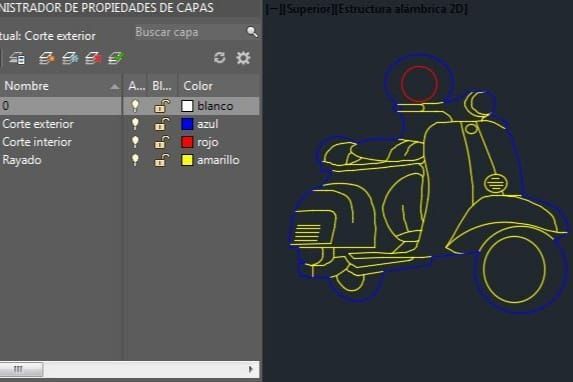Click the Color column header
The width and height of the screenshot is (573, 382).
219,86
